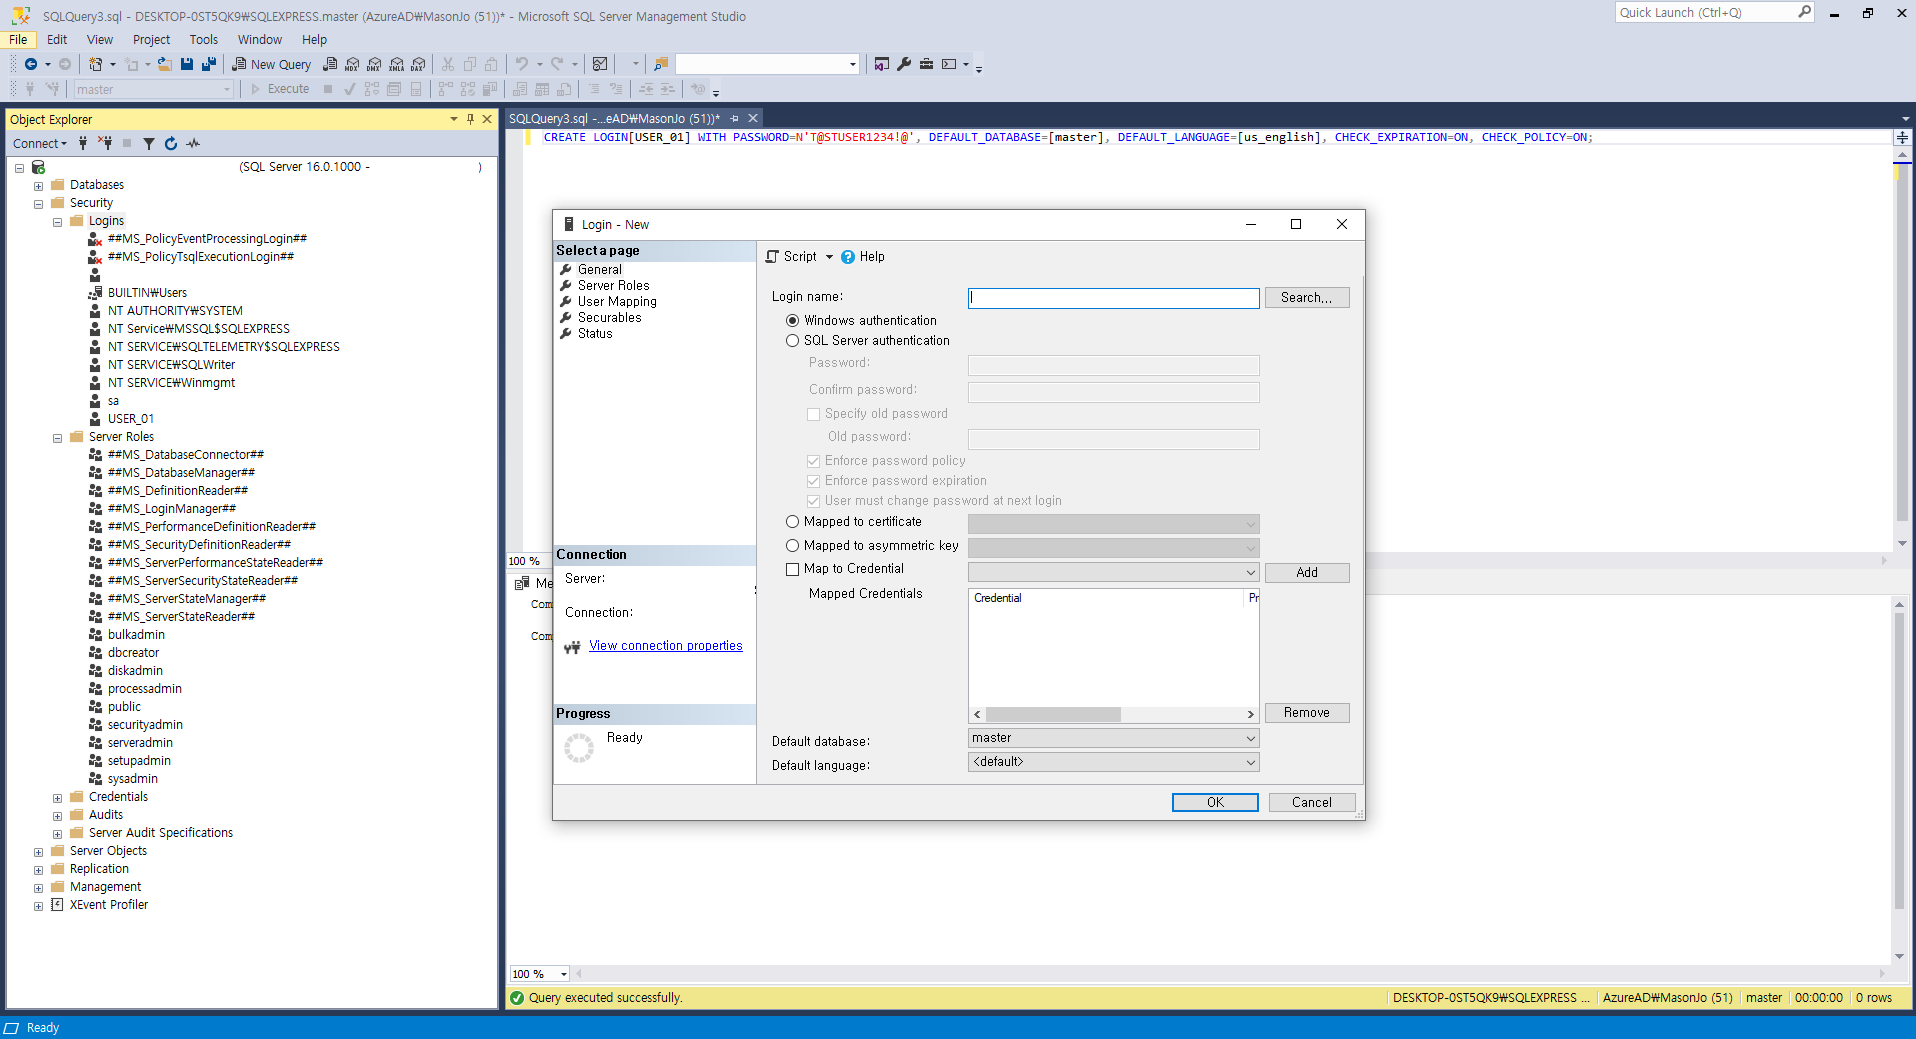The width and height of the screenshot is (1916, 1039).
Task: Click the Navigate Backward arrow icon
Action: click(31, 64)
